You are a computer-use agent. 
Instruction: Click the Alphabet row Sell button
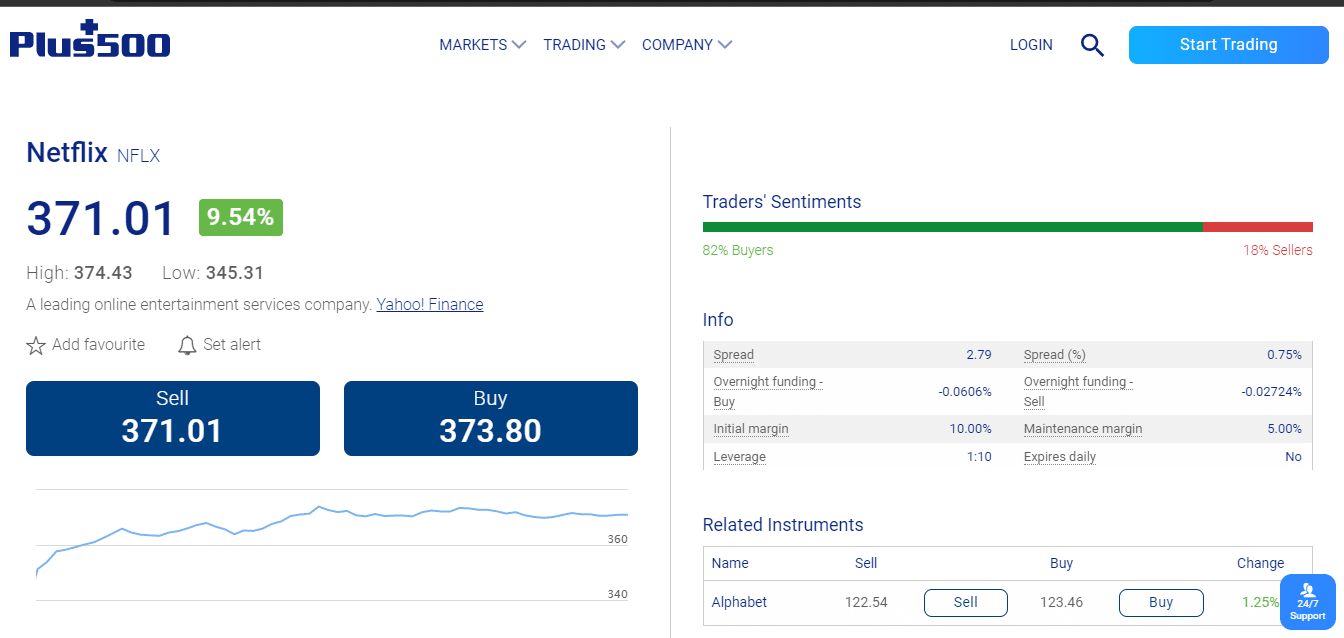[x=966, y=603]
